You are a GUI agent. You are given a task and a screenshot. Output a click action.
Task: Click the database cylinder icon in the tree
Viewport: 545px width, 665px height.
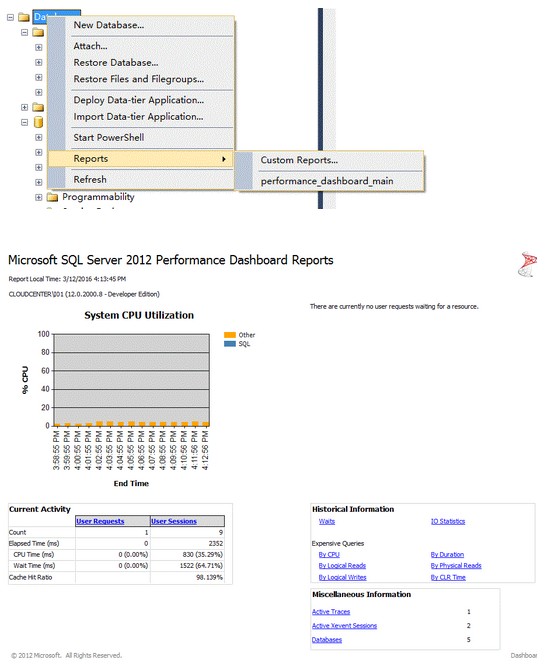click(x=38, y=122)
